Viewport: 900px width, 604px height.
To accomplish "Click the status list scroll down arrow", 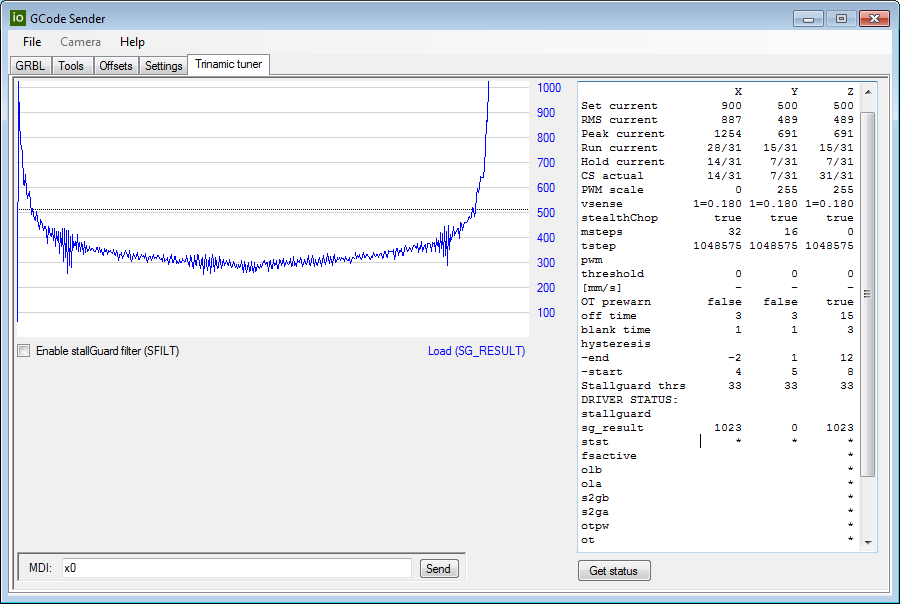I will (868, 543).
